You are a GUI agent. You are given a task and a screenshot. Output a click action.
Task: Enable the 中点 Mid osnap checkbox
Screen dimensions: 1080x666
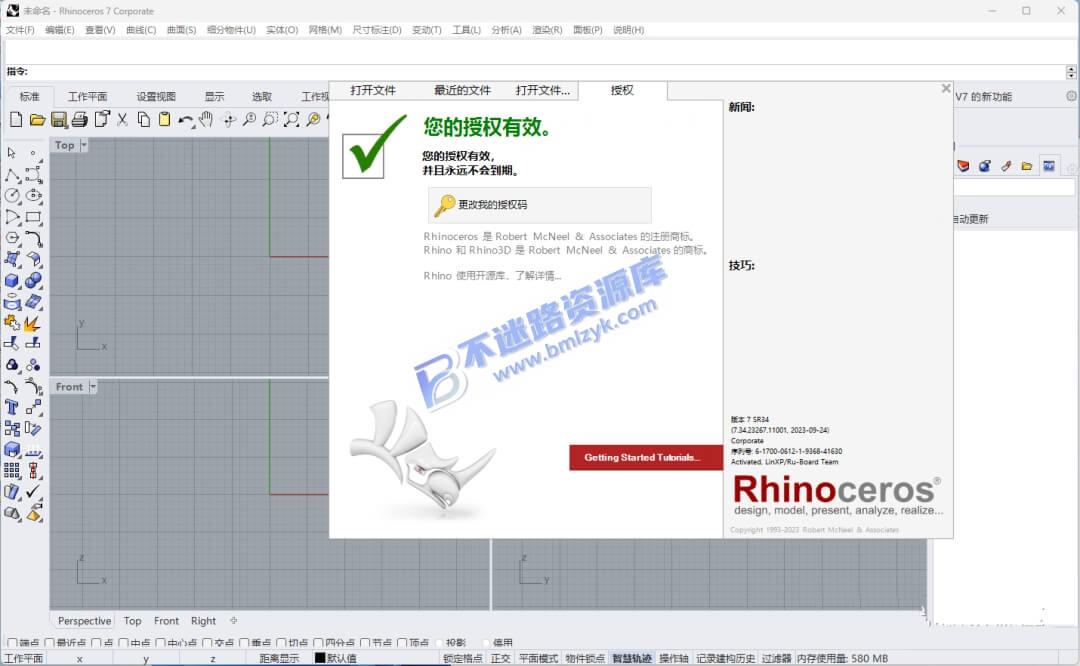click(x=123, y=643)
